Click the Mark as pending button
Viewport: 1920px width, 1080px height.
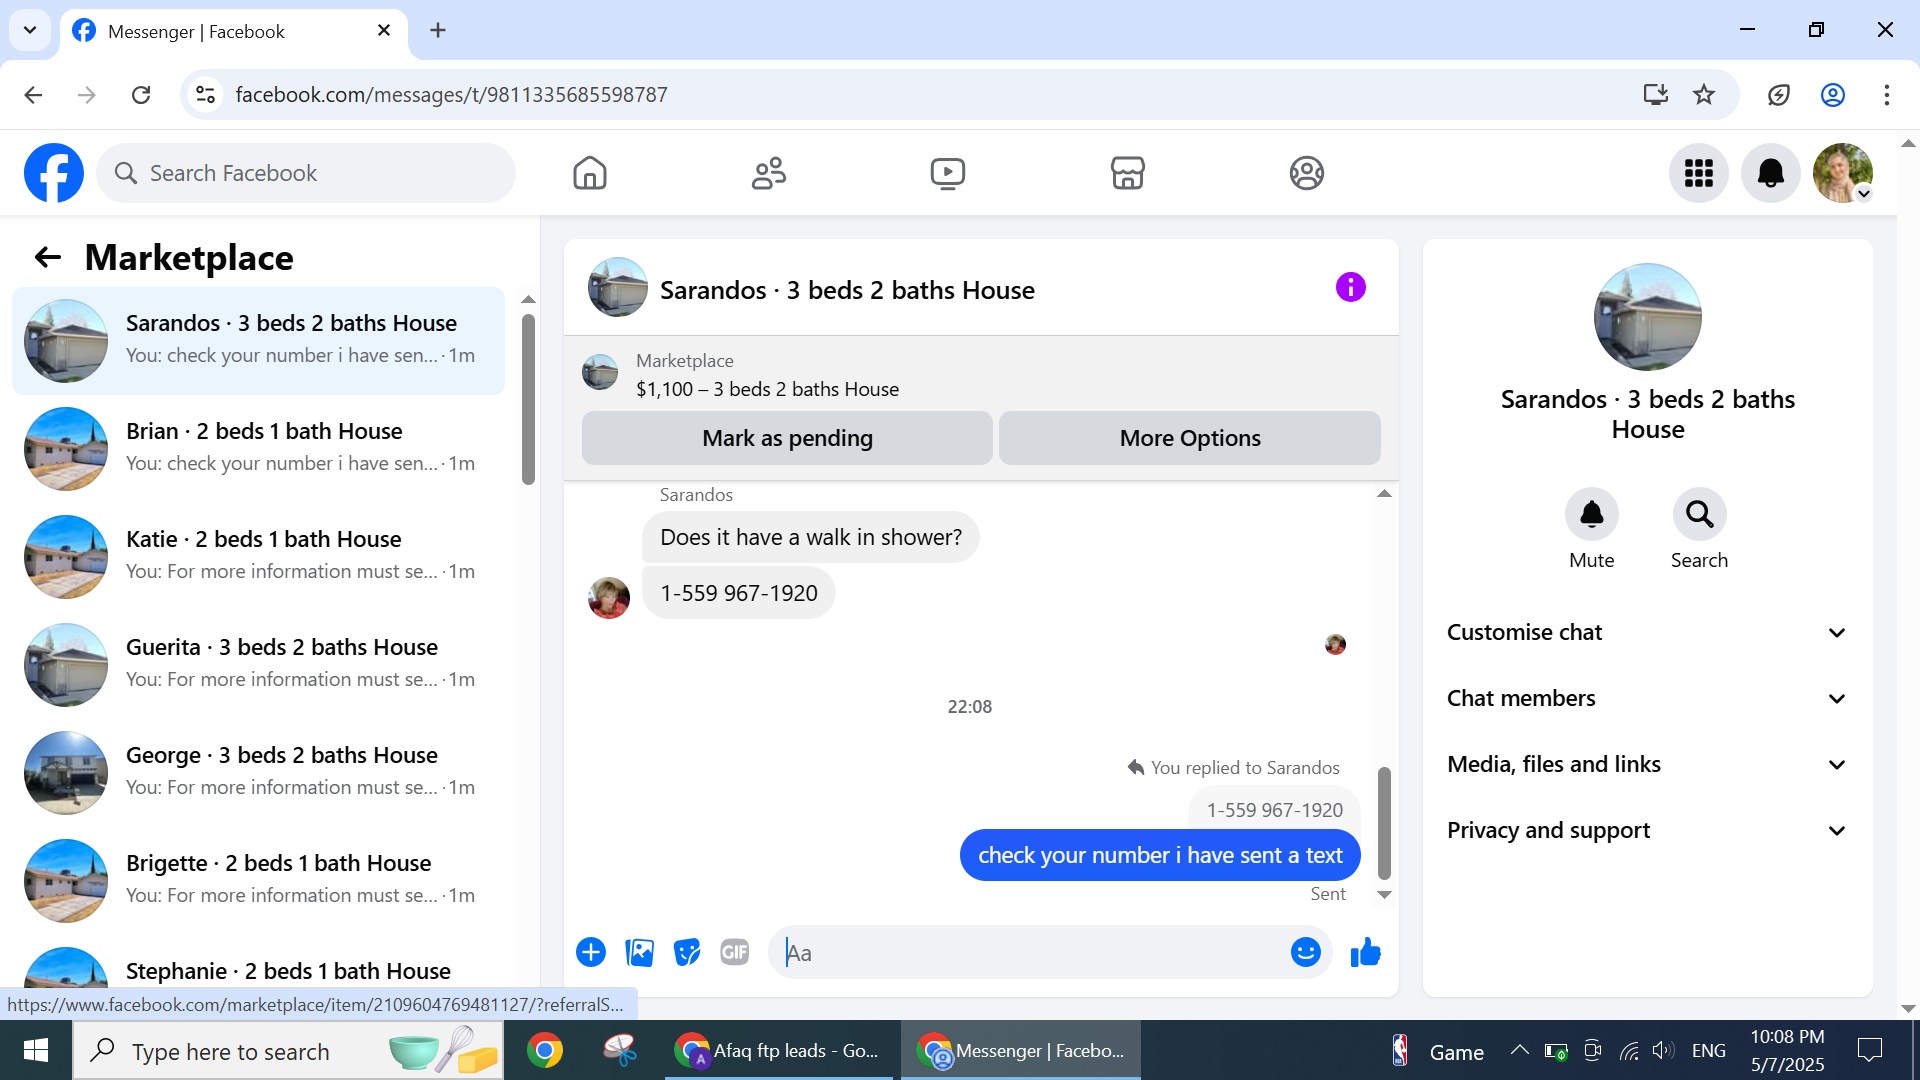pos(787,438)
